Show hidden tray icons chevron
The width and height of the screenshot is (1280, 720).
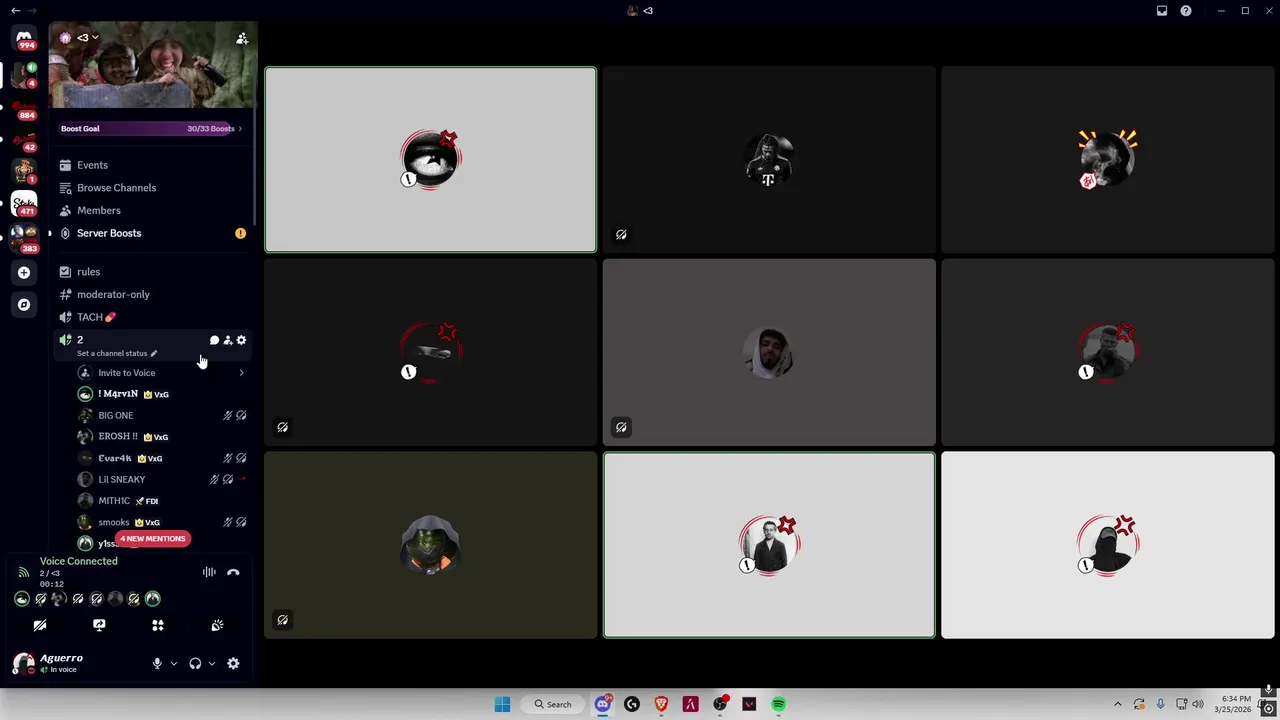tap(1118, 704)
